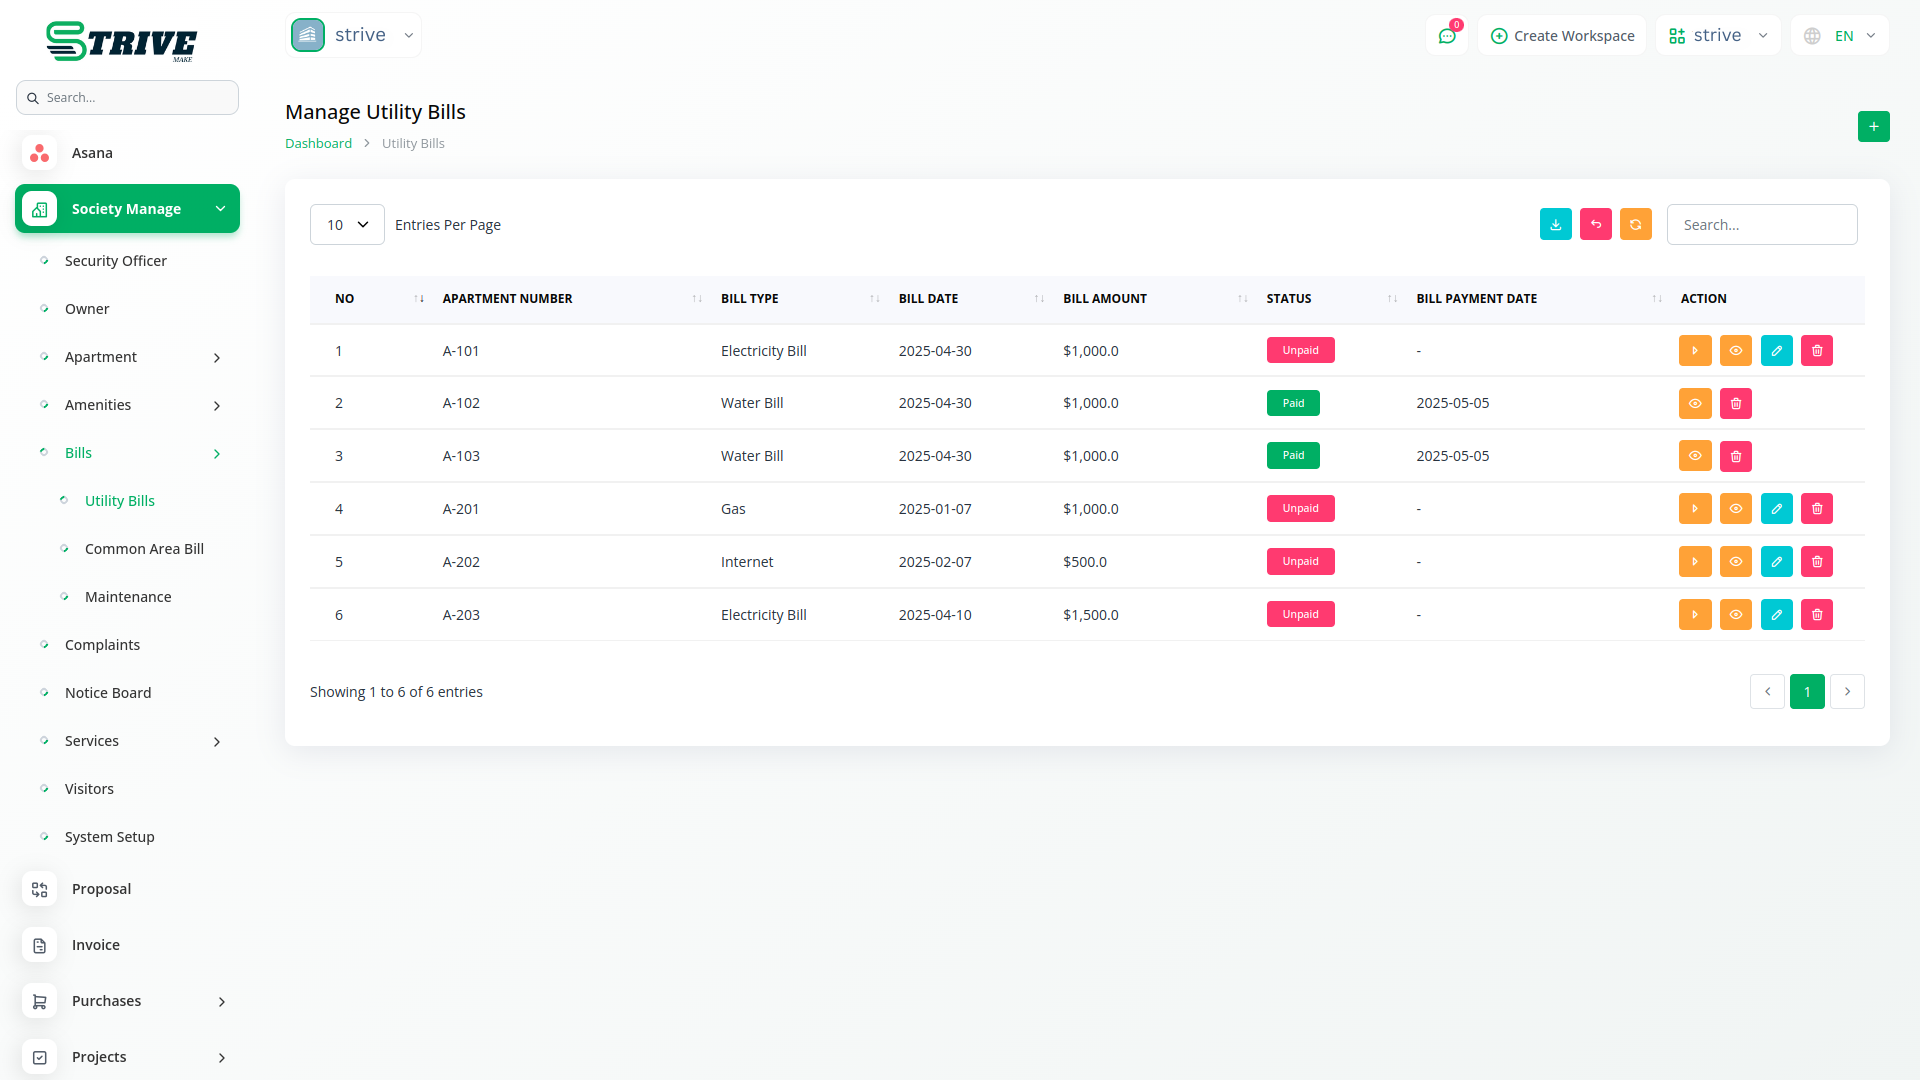Click the table search input field

point(1761,225)
